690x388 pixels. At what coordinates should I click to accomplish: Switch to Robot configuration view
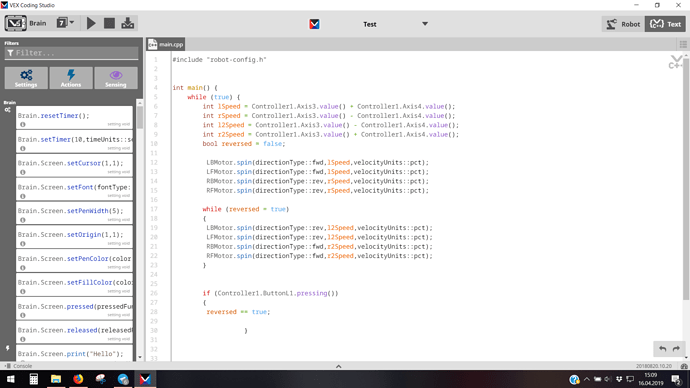[623, 24]
